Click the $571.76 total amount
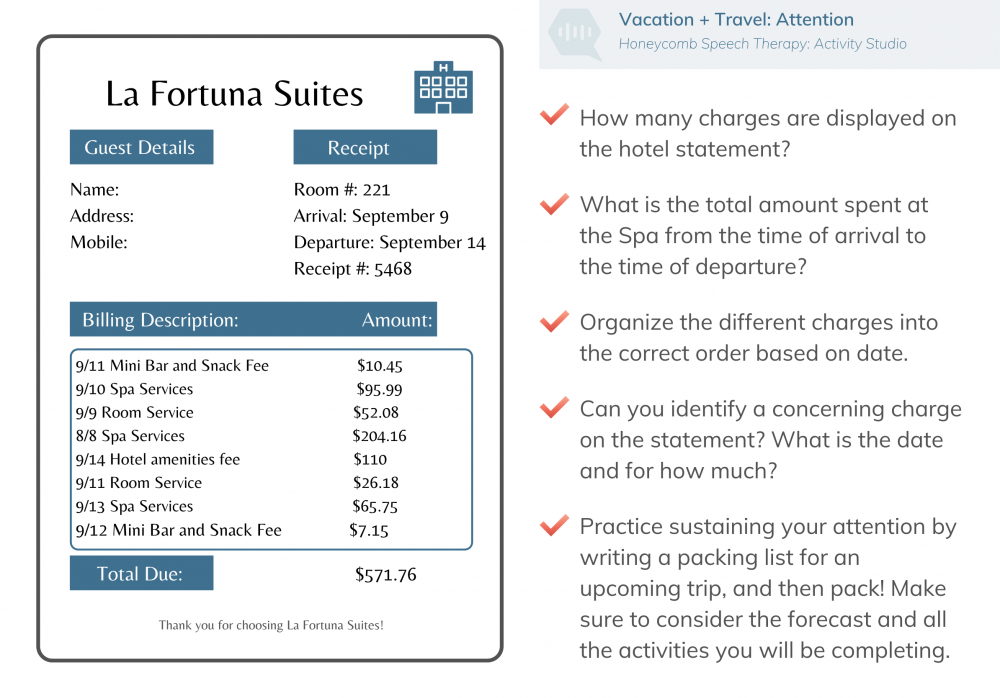 point(385,574)
